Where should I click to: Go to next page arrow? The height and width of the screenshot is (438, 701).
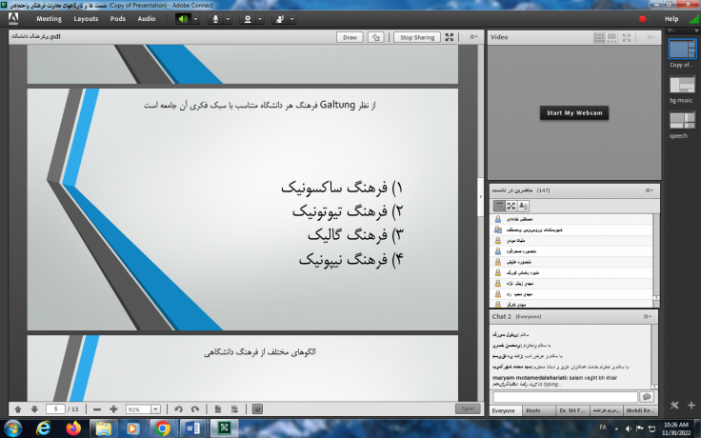(x=34, y=409)
